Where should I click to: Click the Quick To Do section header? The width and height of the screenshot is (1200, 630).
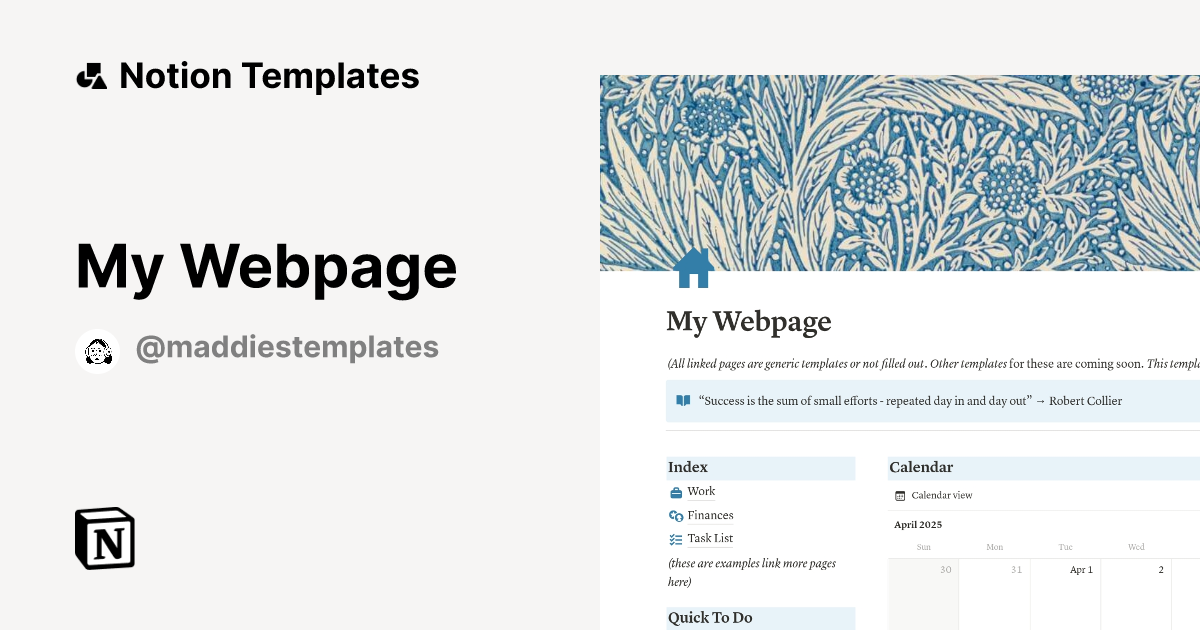[x=710, y=617]
